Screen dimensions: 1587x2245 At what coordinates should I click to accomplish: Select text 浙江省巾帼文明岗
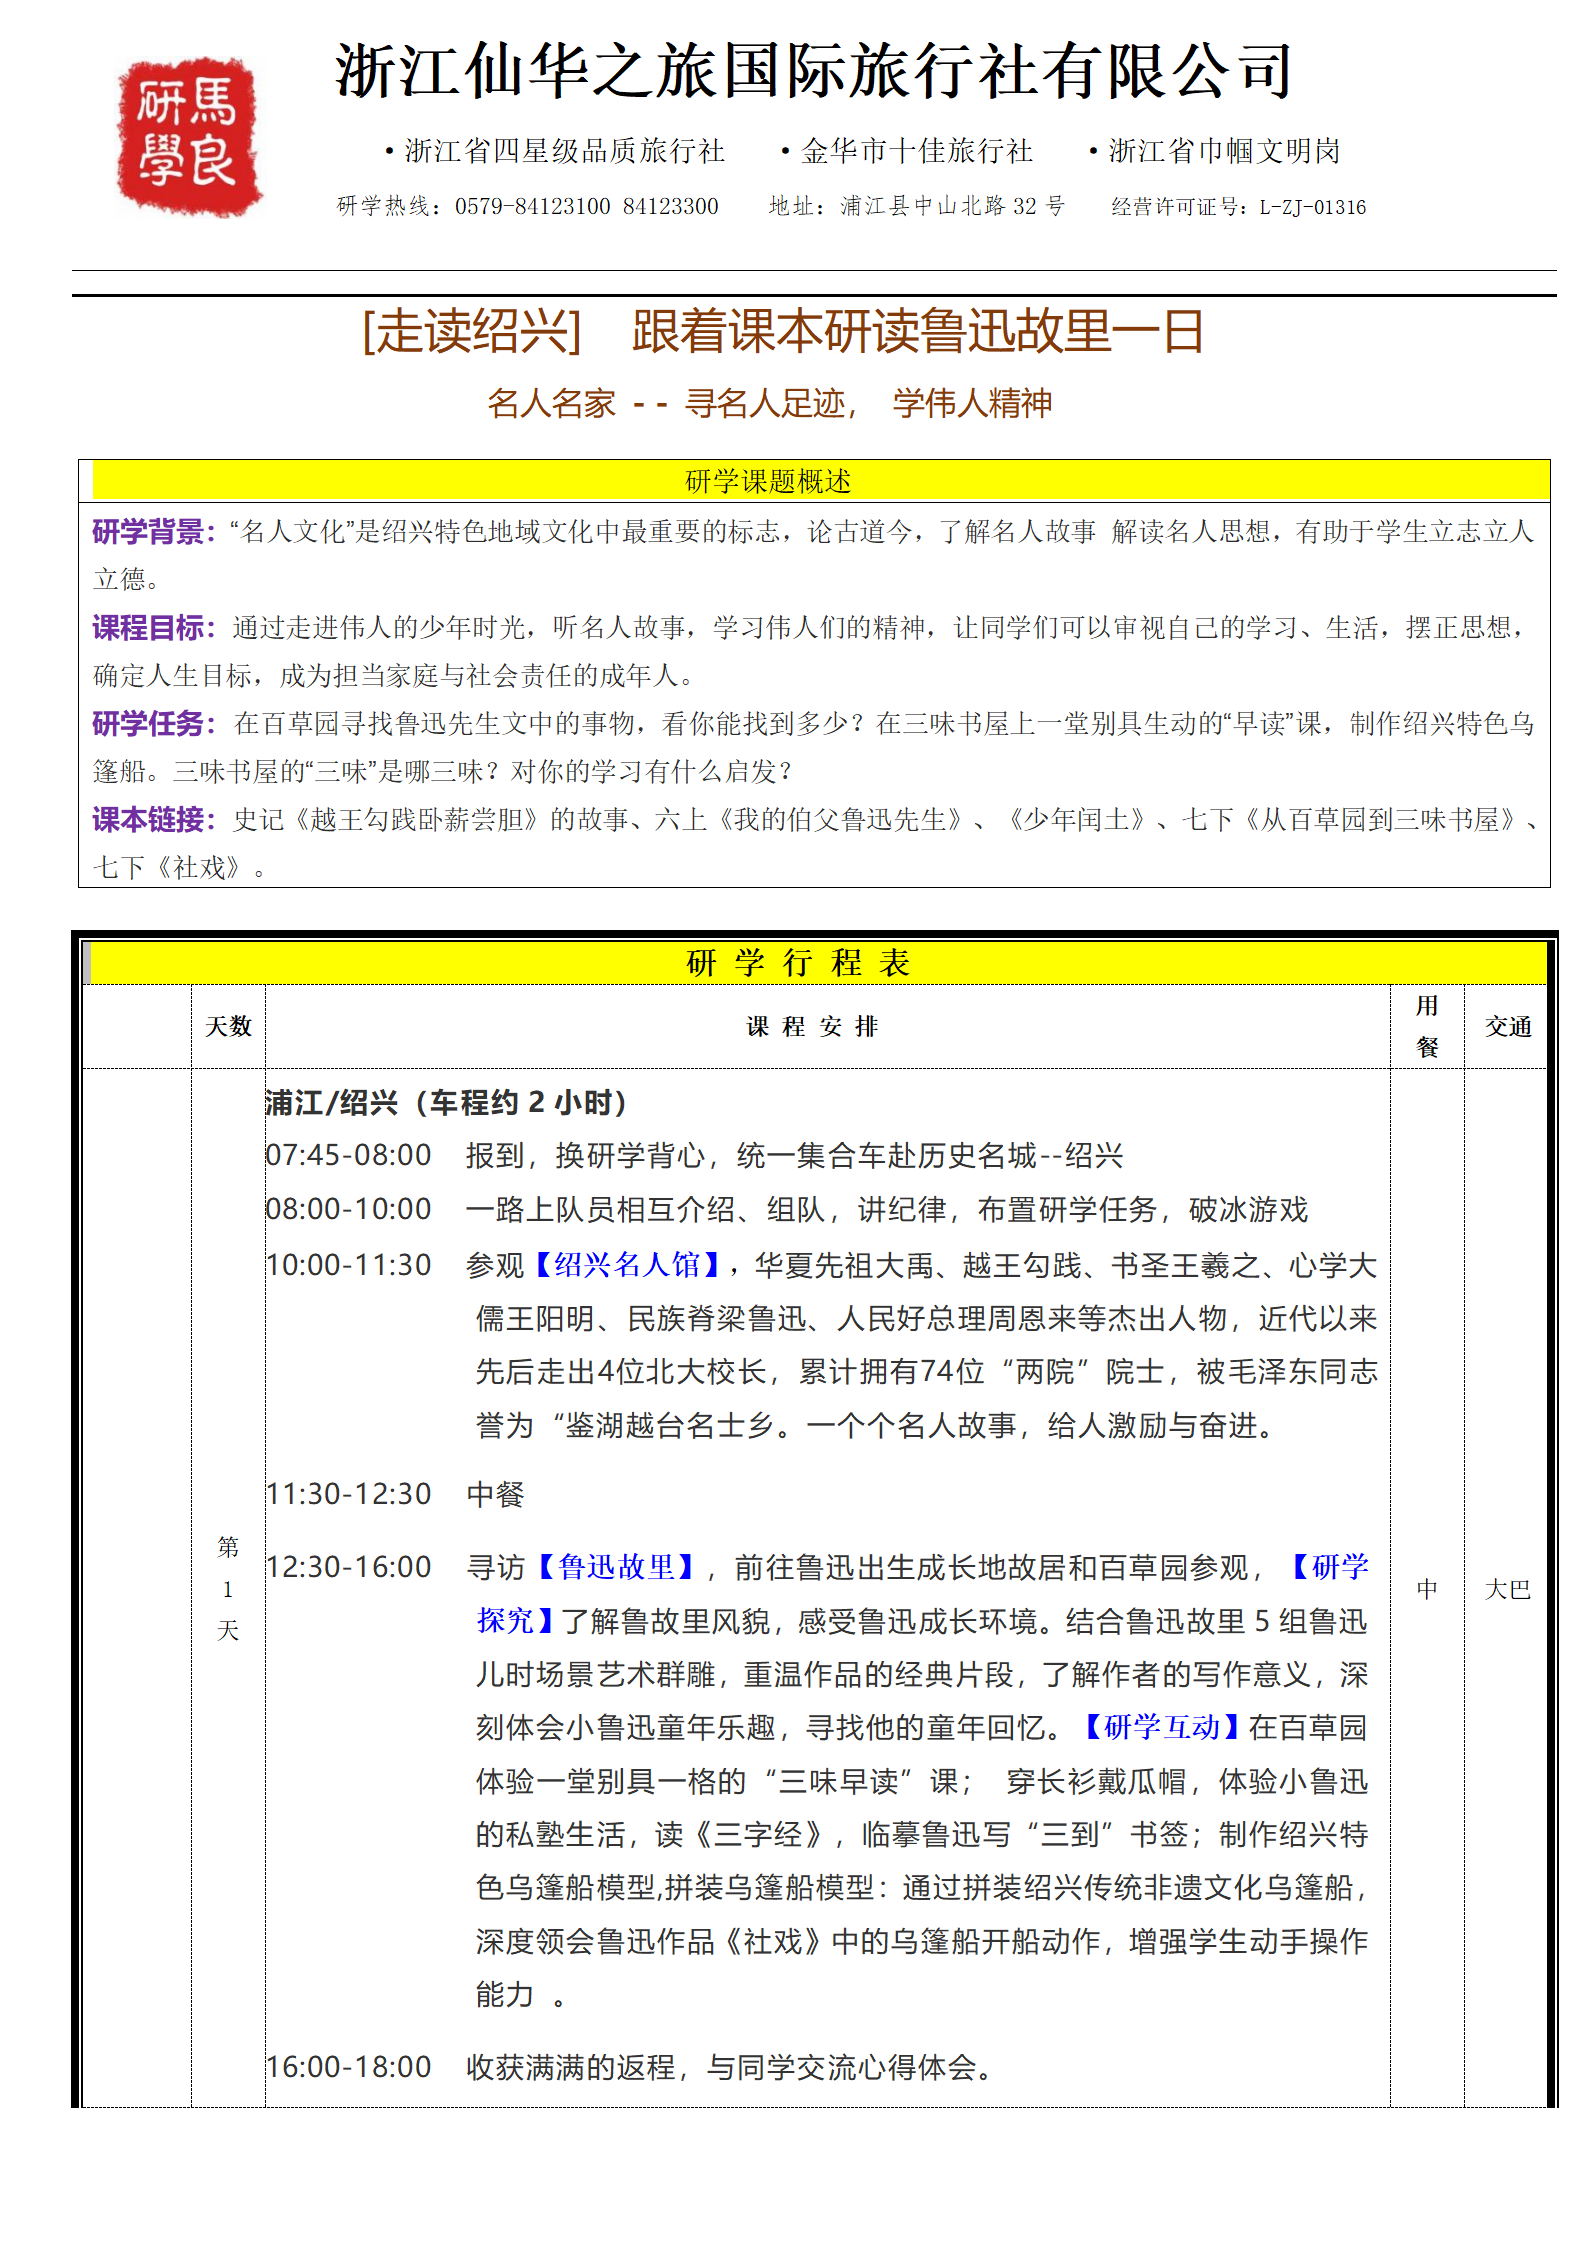1224,151
